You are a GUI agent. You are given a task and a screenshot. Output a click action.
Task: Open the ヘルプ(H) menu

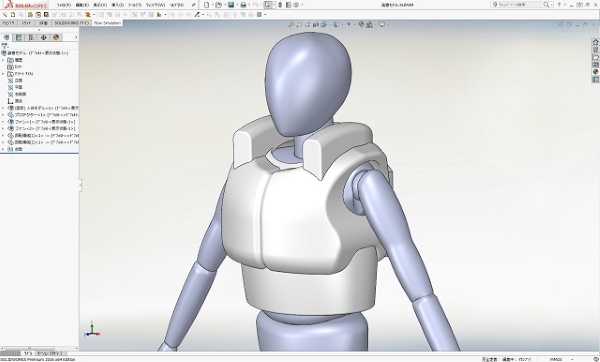(x=176, y=5)
